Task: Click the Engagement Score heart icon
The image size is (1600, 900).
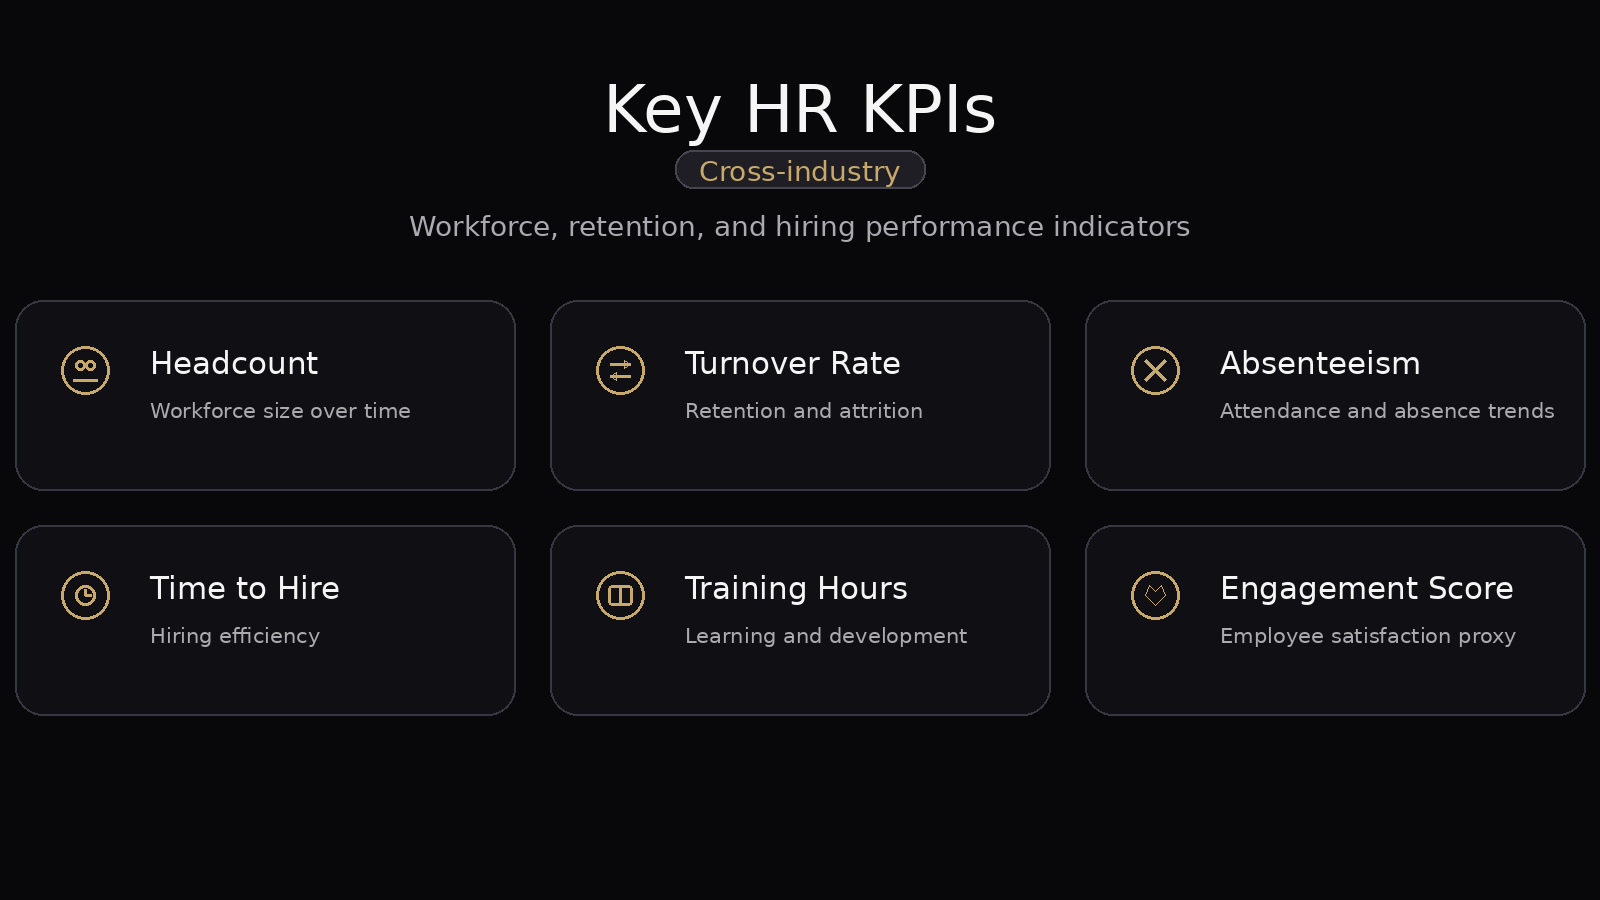Action: (1155, 595)
